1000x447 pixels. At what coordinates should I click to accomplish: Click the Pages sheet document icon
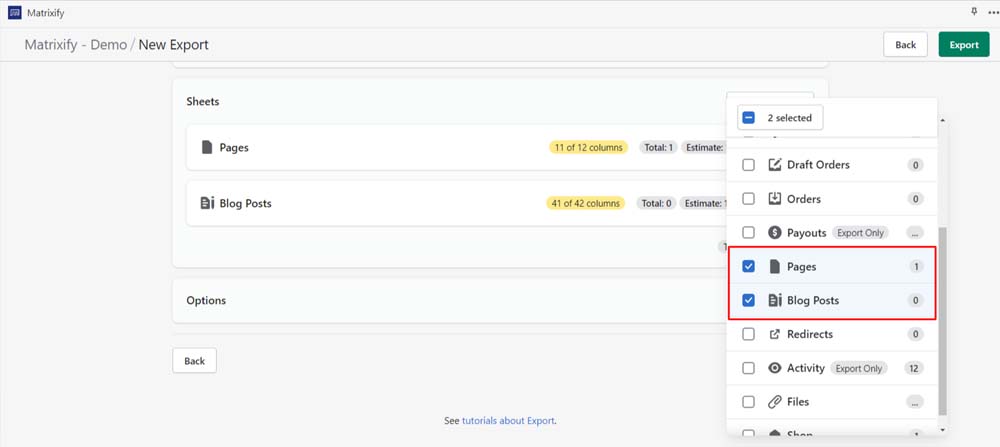coord(206,147)
